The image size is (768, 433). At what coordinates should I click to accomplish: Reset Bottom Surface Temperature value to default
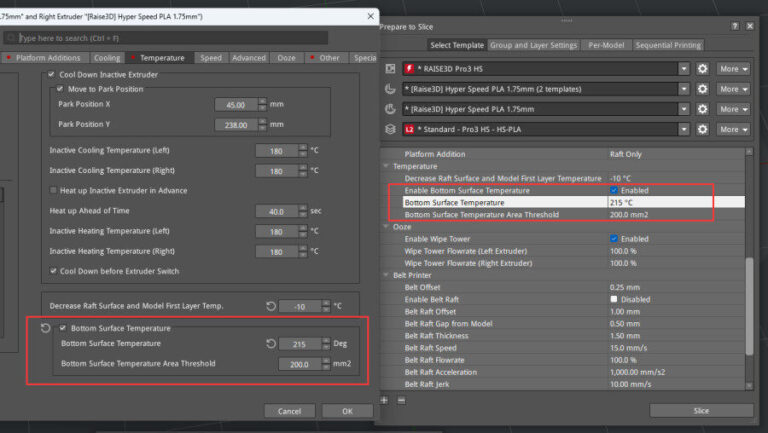click(x=271, y=344)
